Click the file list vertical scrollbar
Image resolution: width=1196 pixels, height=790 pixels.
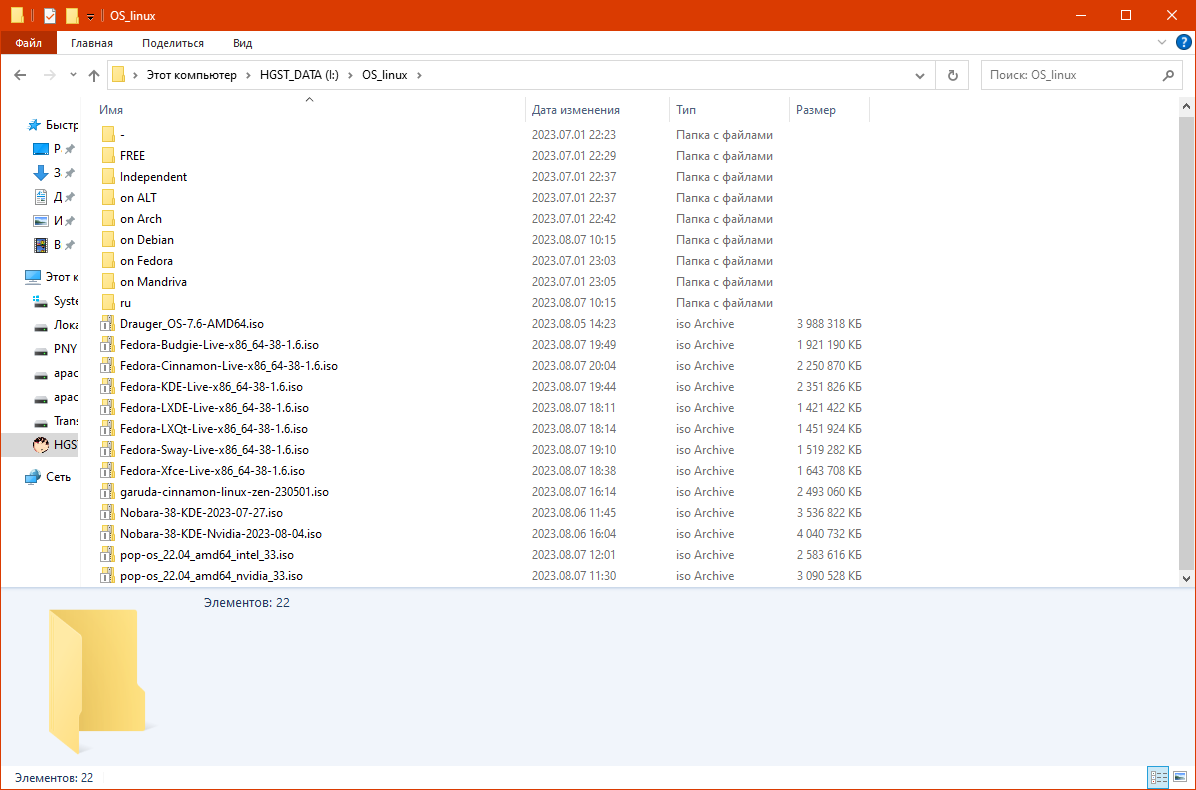[x=1186, y=343]
